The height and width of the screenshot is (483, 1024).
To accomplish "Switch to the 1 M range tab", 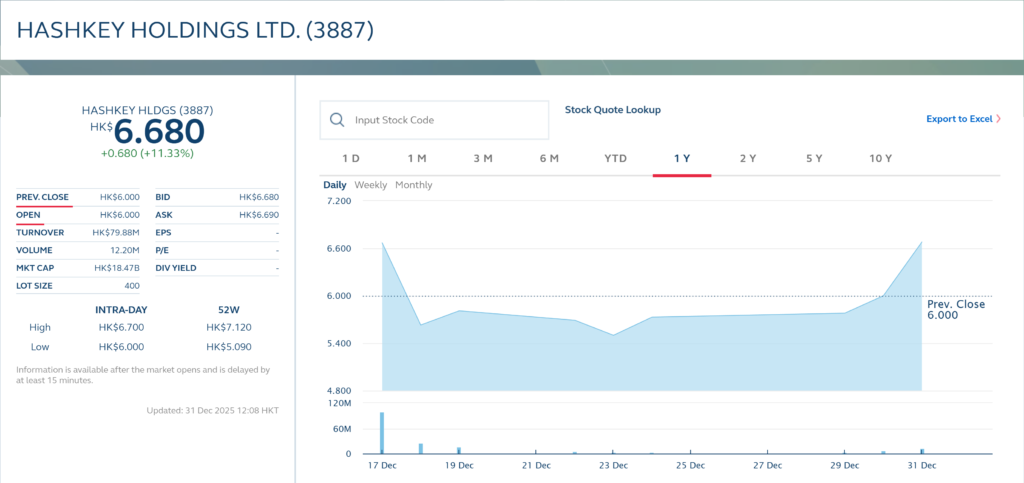I will [x=417, y=159].
